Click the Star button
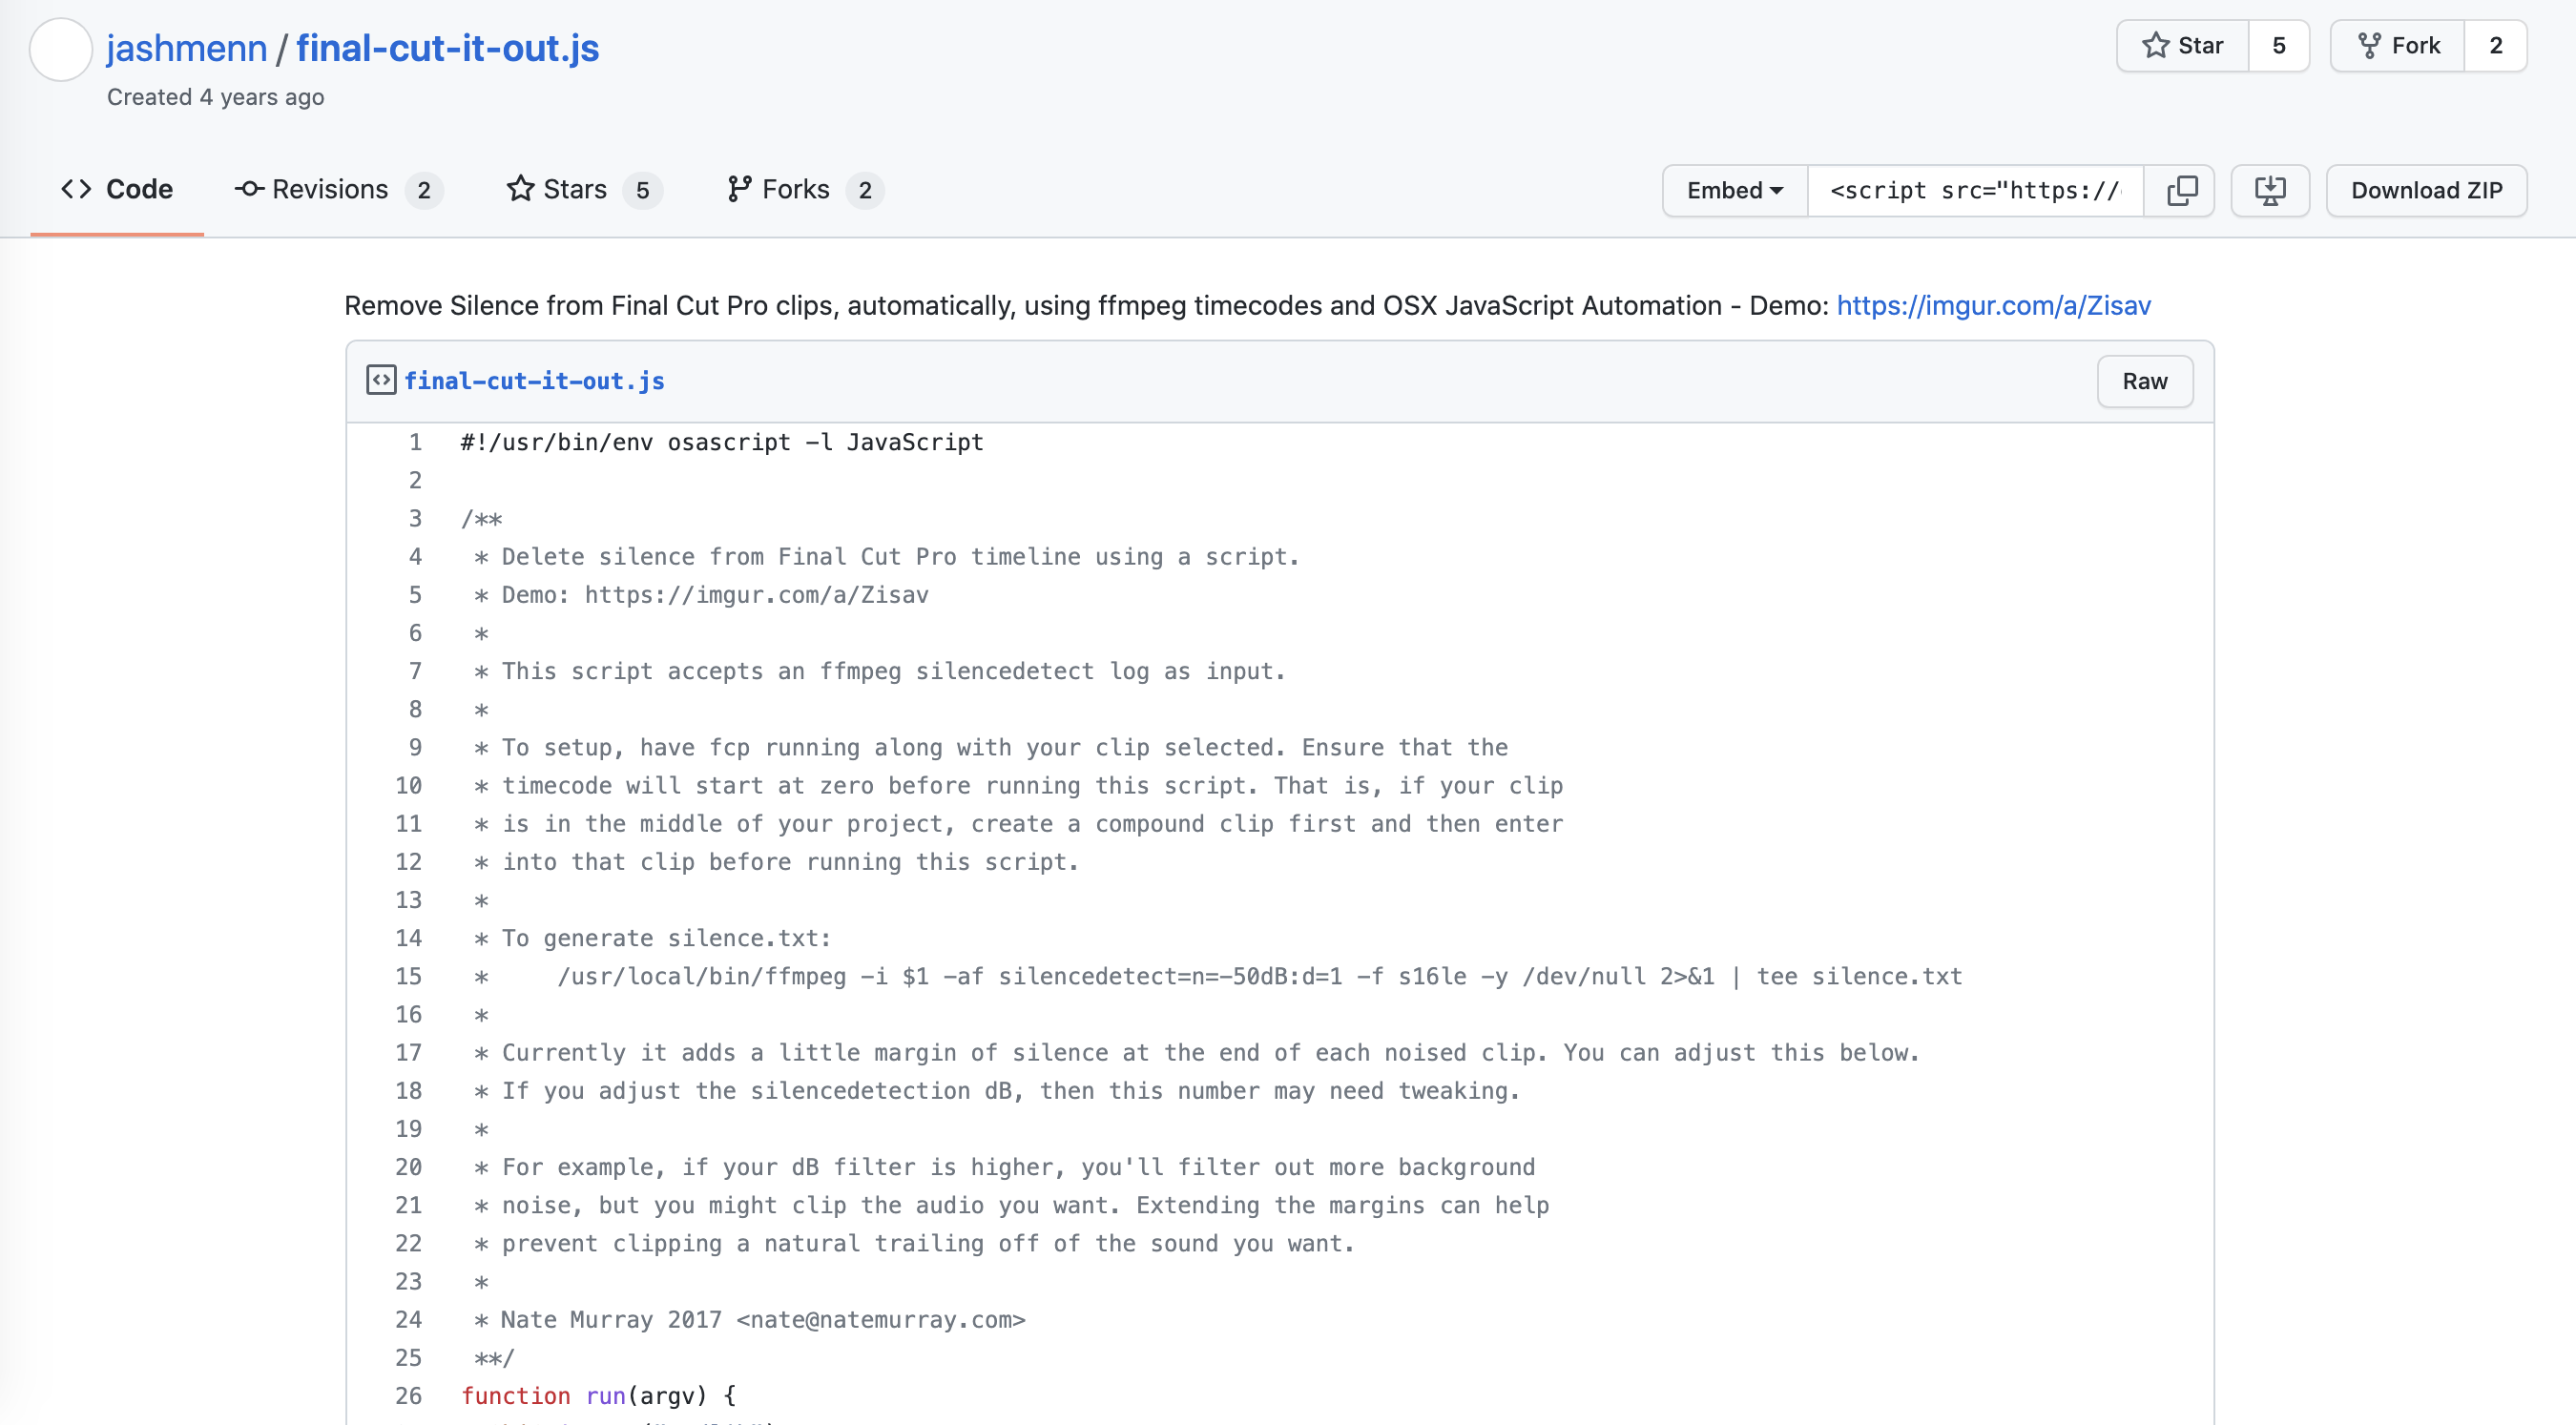Screen dimensions: 2576x1425 pyautogui.click(x=2182, y=46)
